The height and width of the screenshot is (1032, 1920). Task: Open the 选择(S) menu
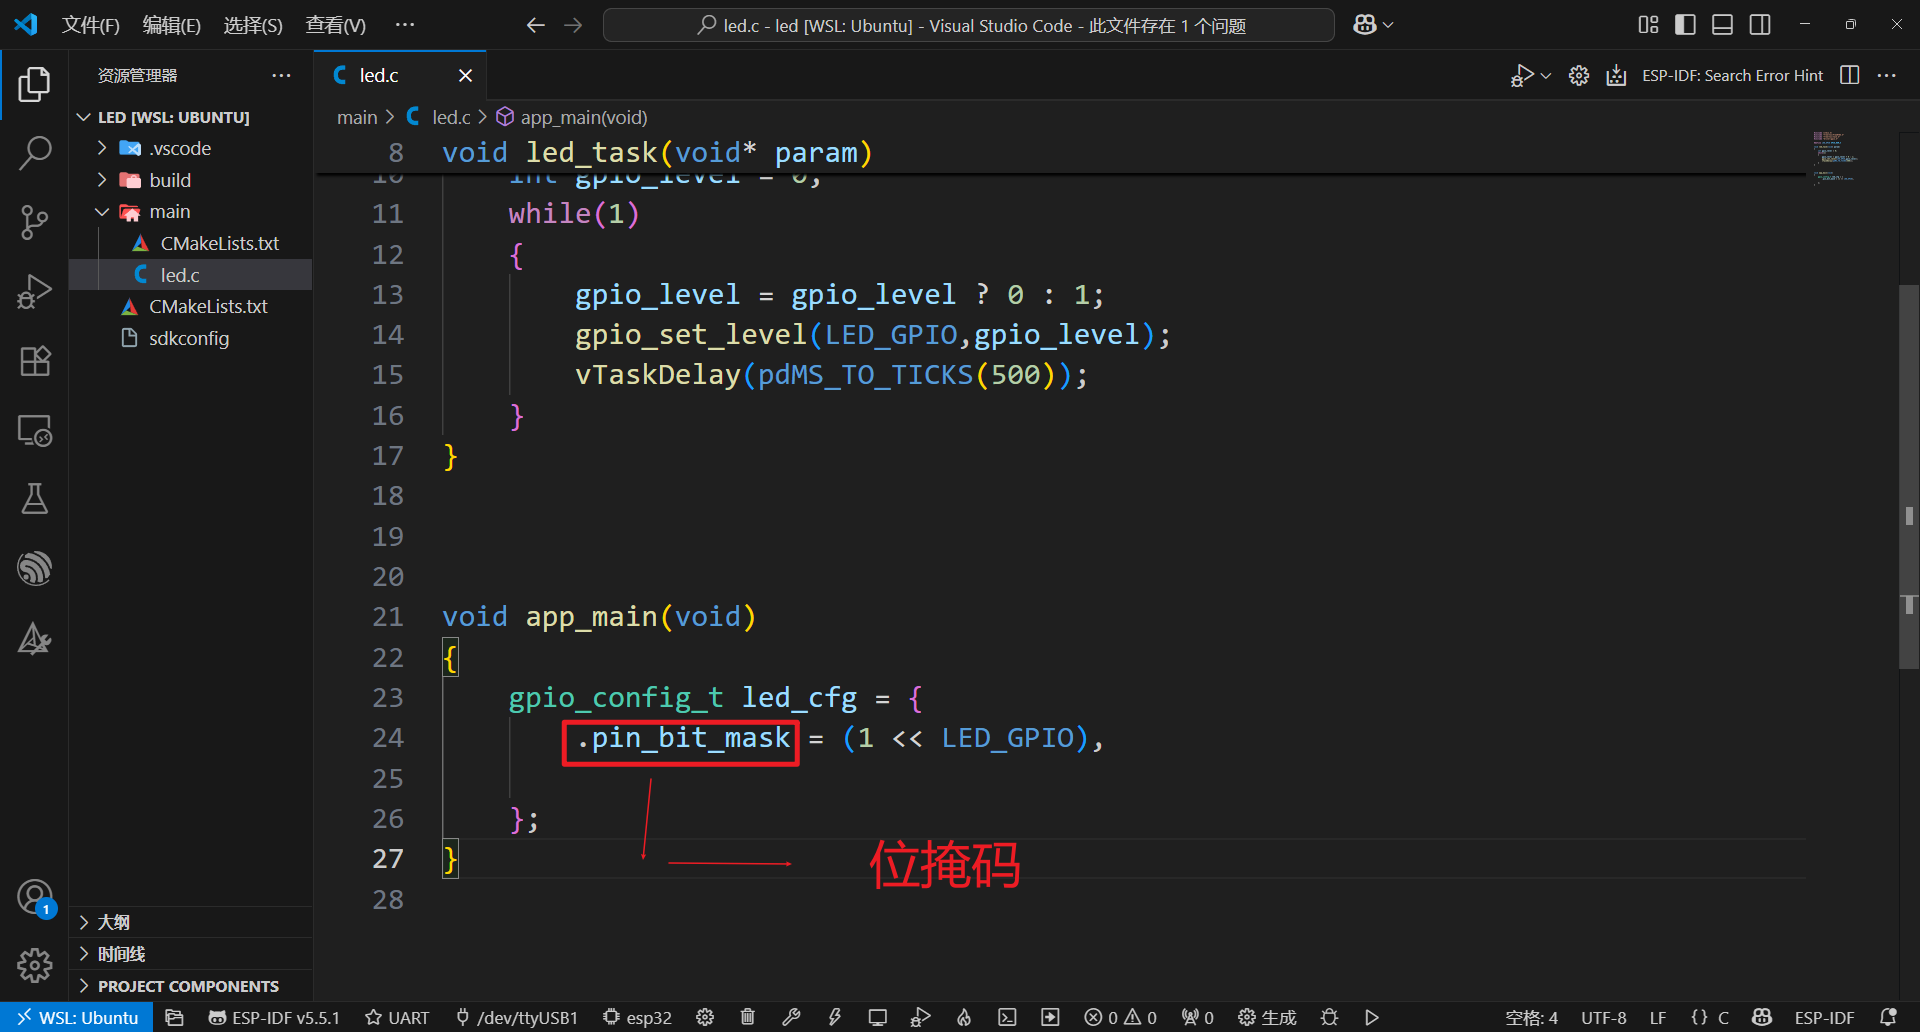[x=253, y=25]
